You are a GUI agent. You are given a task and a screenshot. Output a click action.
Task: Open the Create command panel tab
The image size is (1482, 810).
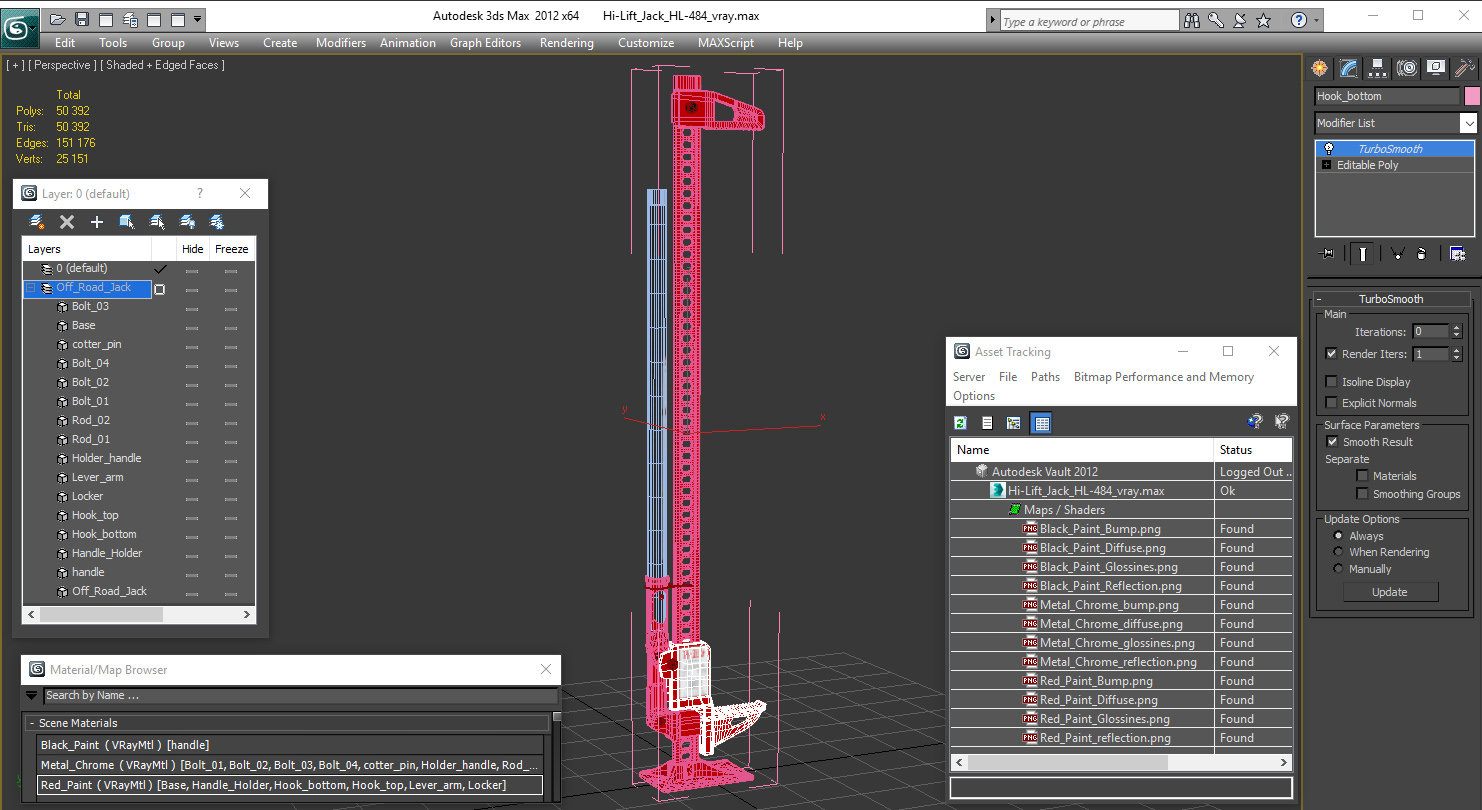(x=1320, y=68)
